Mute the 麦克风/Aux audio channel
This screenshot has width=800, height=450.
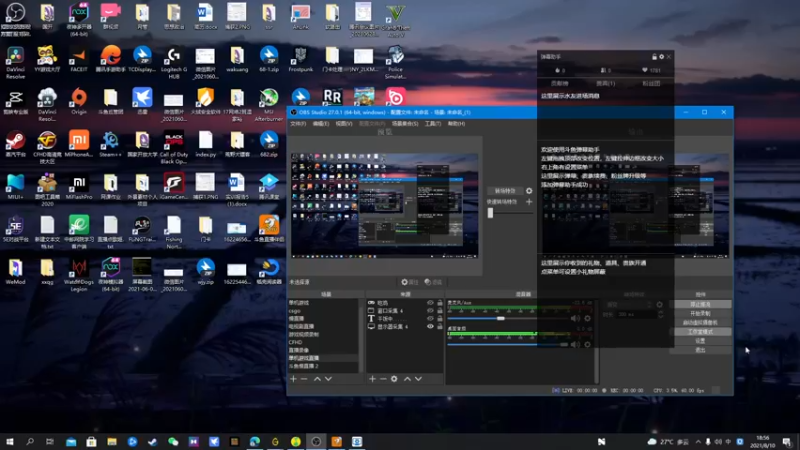[576, 318]
